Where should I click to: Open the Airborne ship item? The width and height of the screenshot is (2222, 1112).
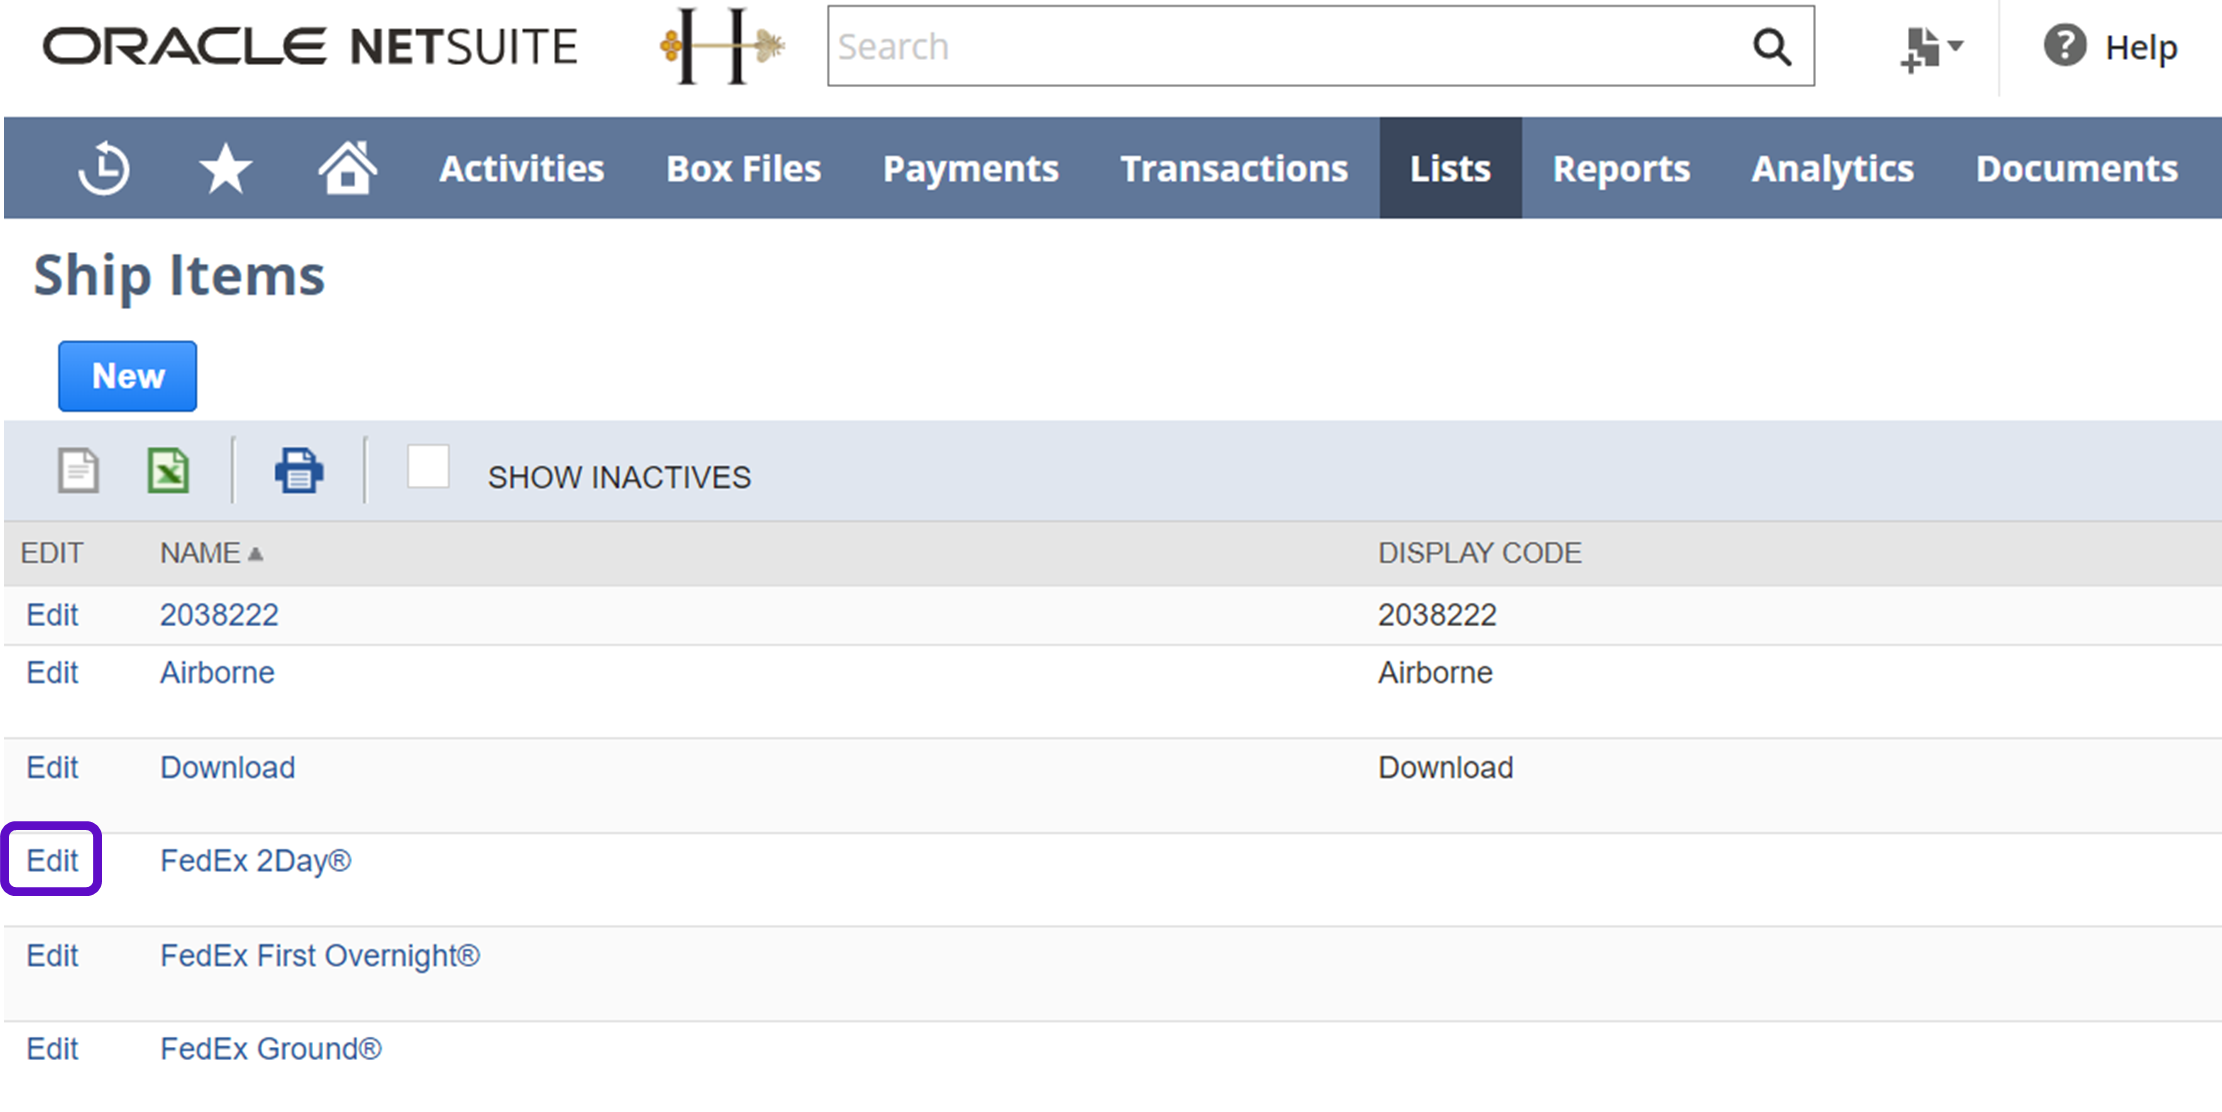217,672
